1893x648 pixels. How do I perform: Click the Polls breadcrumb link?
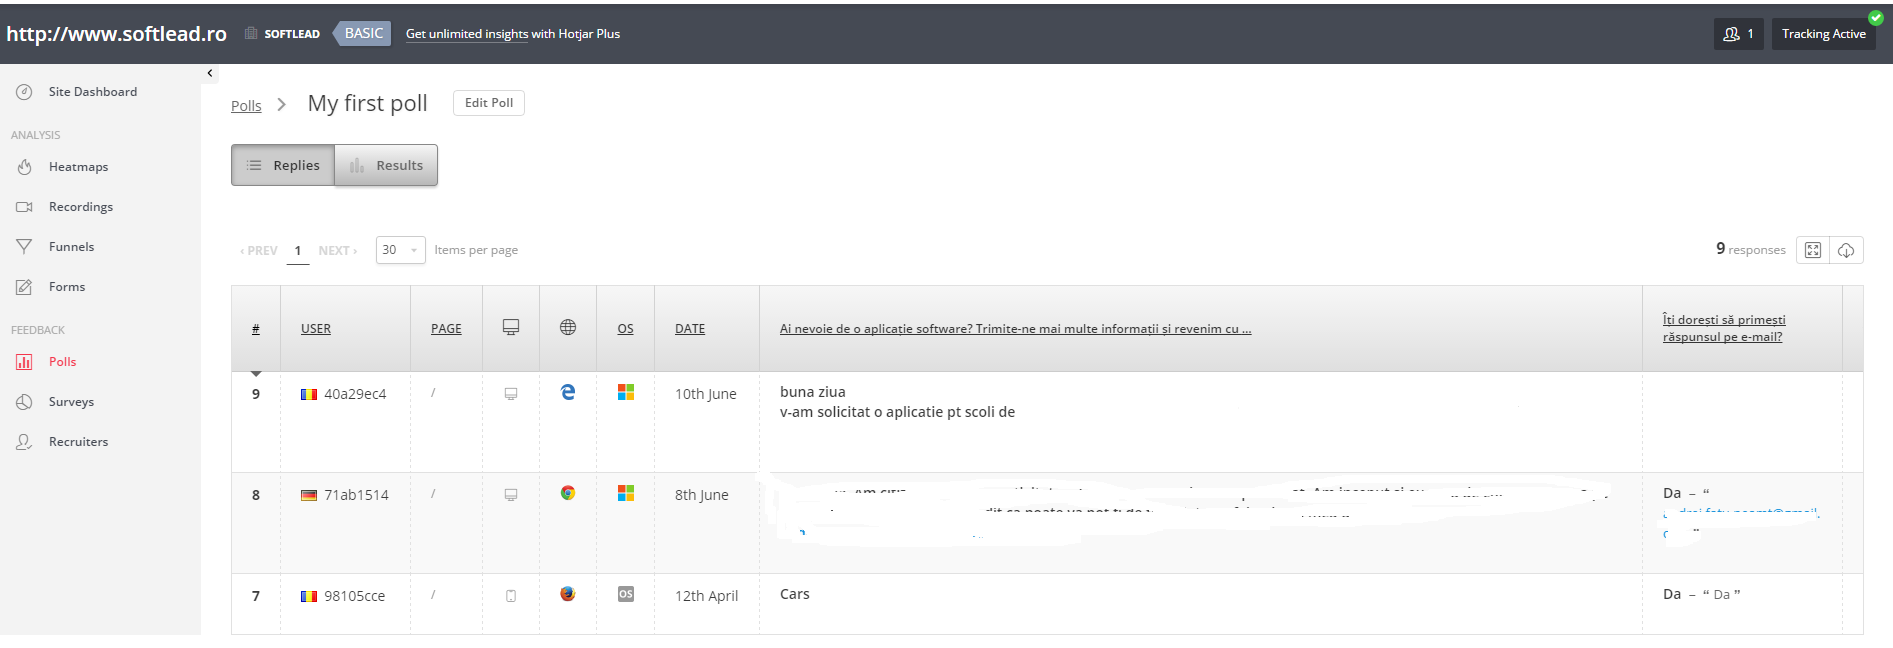246,106
